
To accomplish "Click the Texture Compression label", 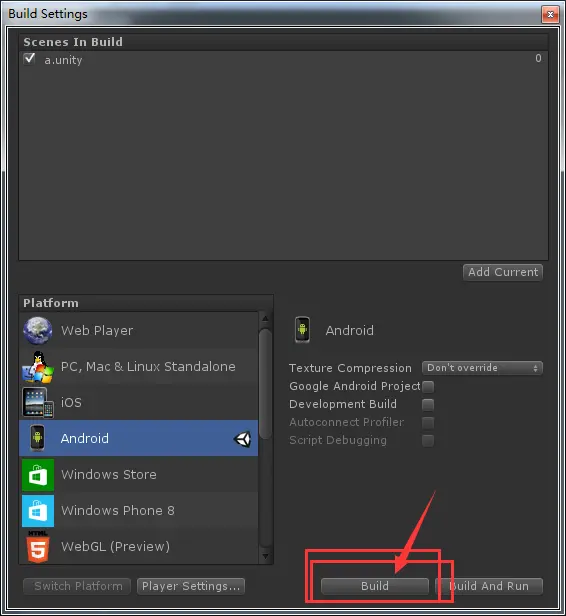I will pyautogui.click(x=350, y=368).
